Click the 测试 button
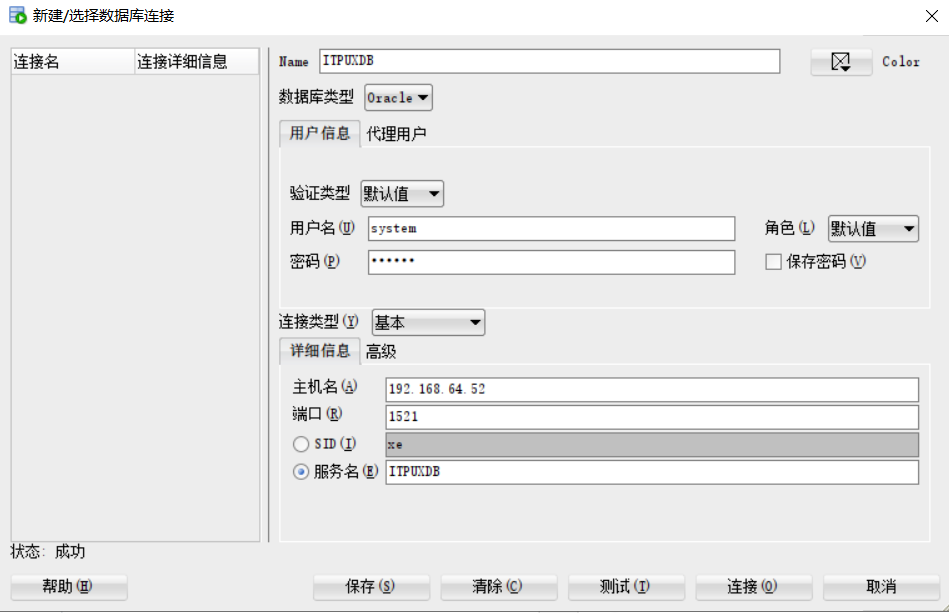949x613 pixels. (x=626, y=586)
